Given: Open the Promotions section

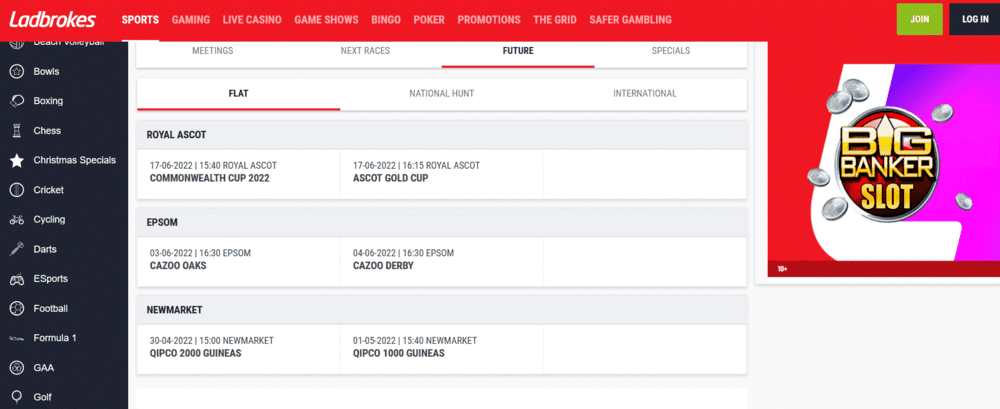Looking at the screenshot, I should click(489, 20).
